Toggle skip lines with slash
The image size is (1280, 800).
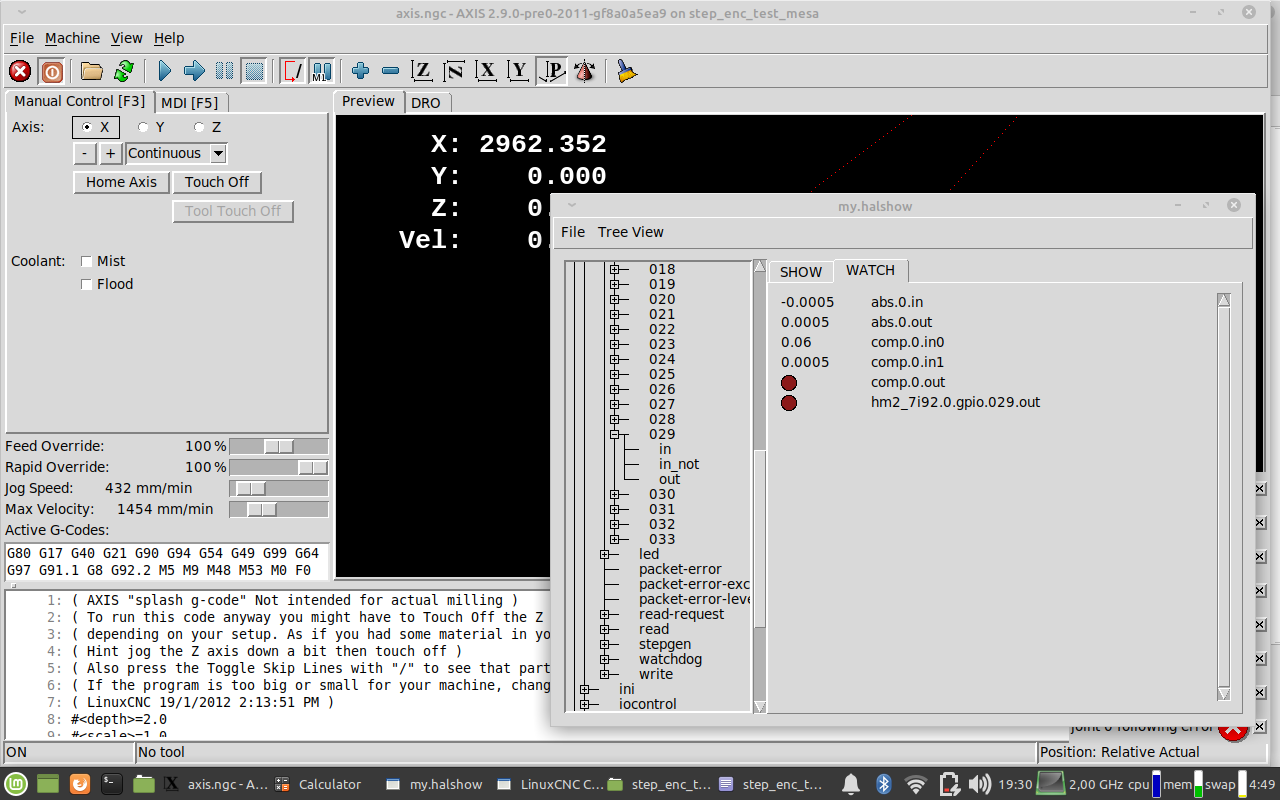coord(292,71)
